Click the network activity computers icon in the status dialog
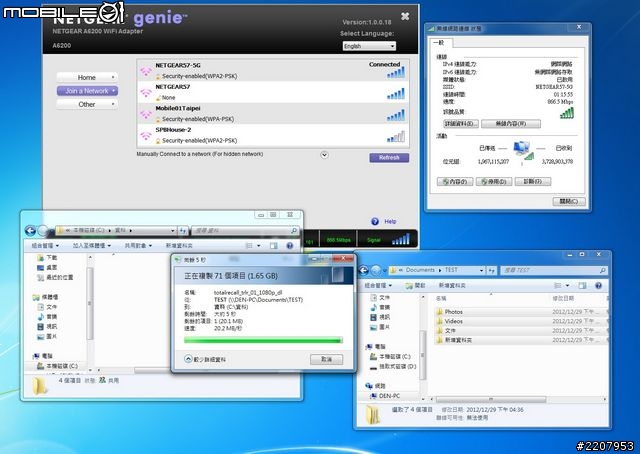Screen dimensions: 640x454 tap(523, 150)
